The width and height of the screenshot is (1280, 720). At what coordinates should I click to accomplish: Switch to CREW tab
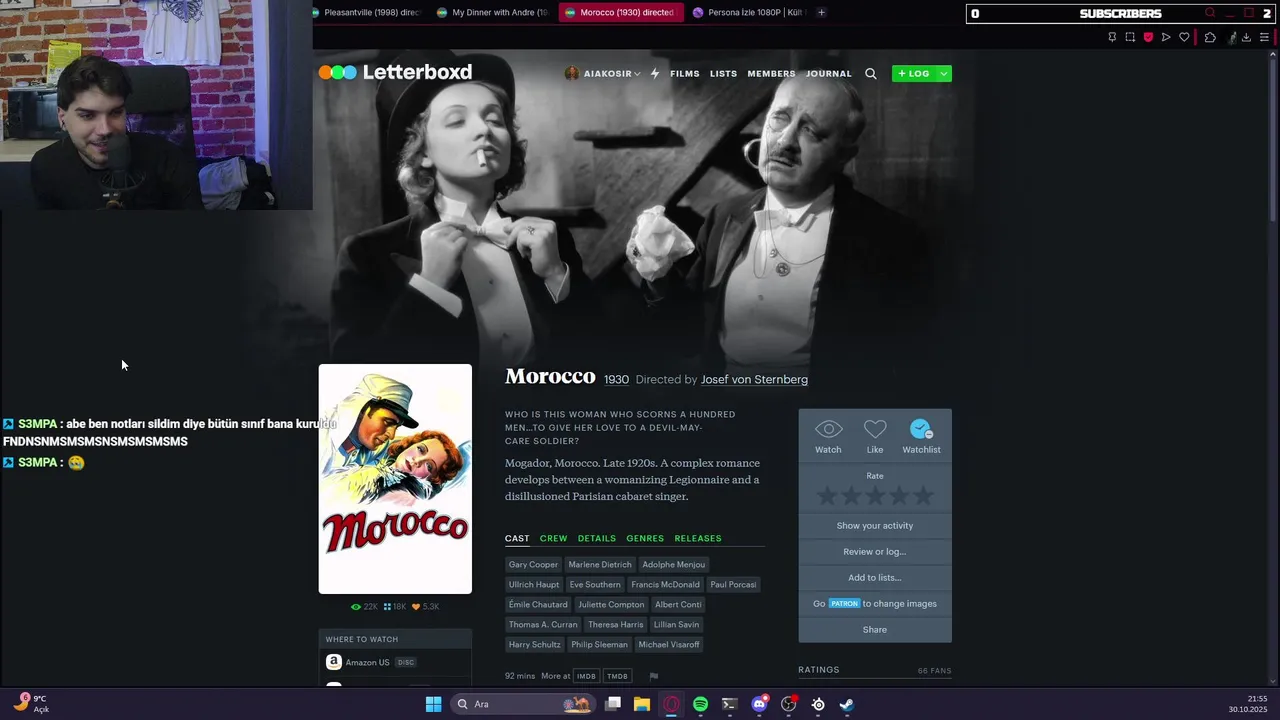click(x=553, y=538)
